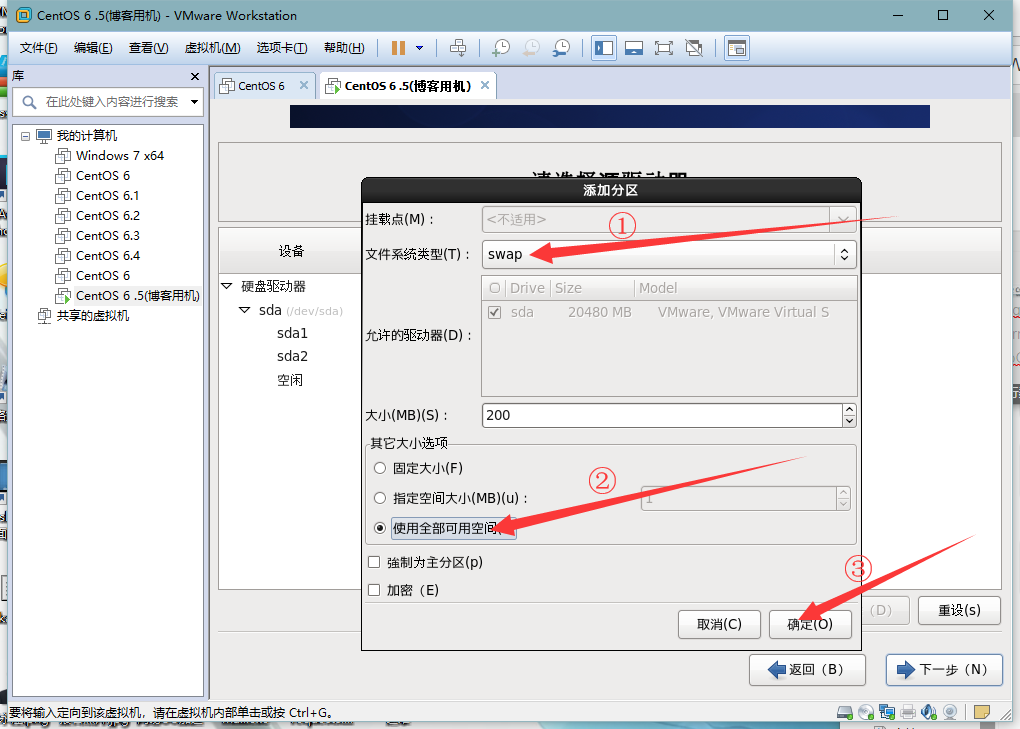
Task: Open the 帮助(H) menu
Action: 344,47
